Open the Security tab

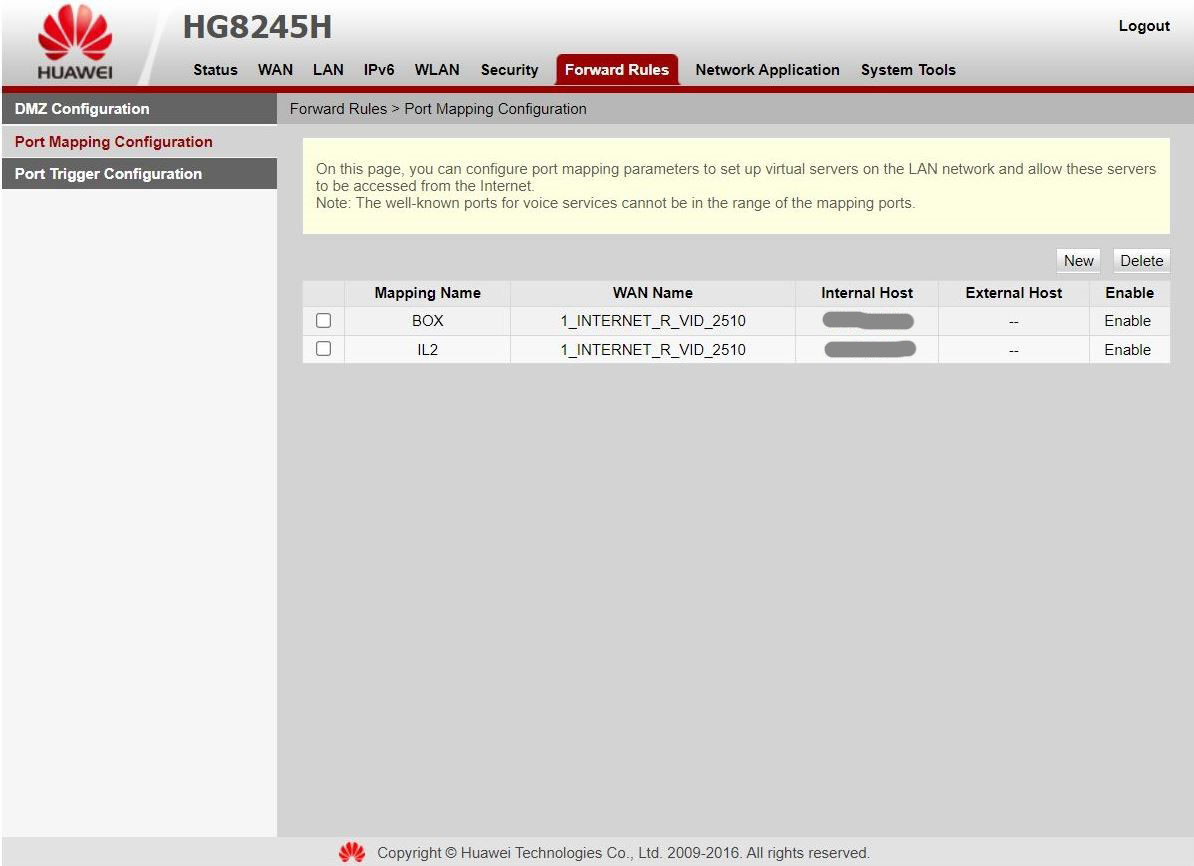click(x=509, y=70)
